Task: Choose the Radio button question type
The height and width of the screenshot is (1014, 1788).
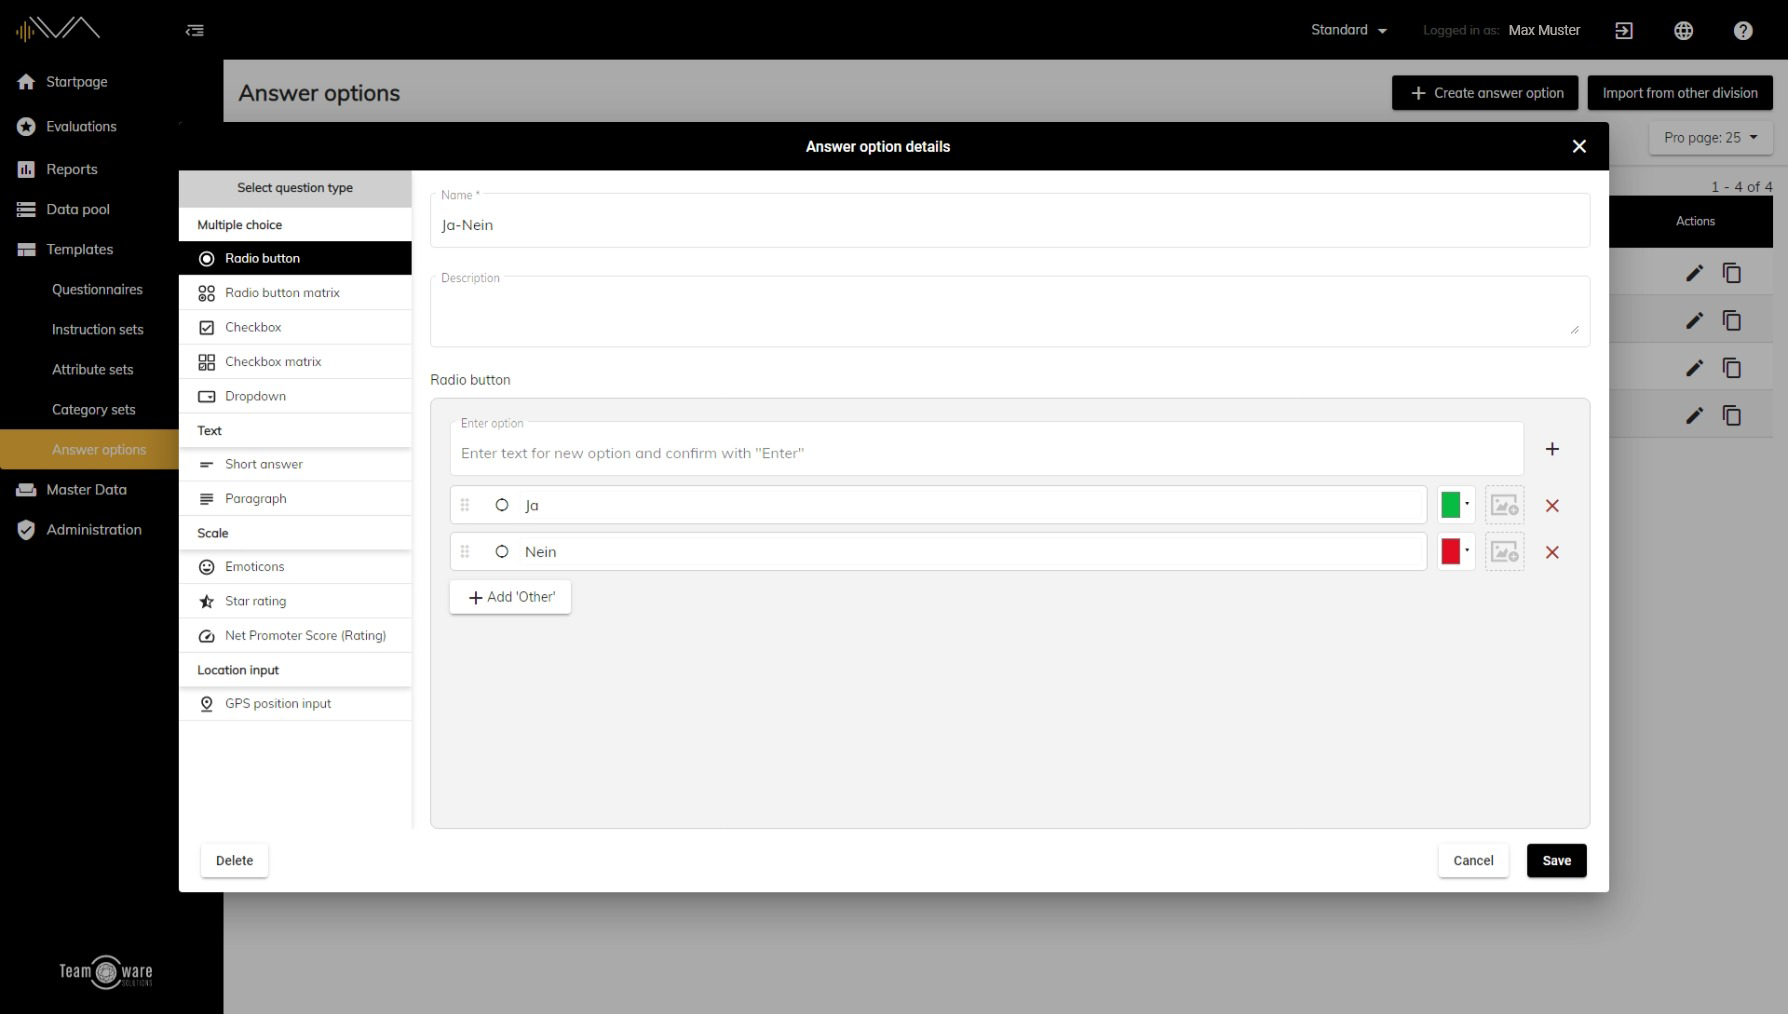Action: (x=295, y=258)
